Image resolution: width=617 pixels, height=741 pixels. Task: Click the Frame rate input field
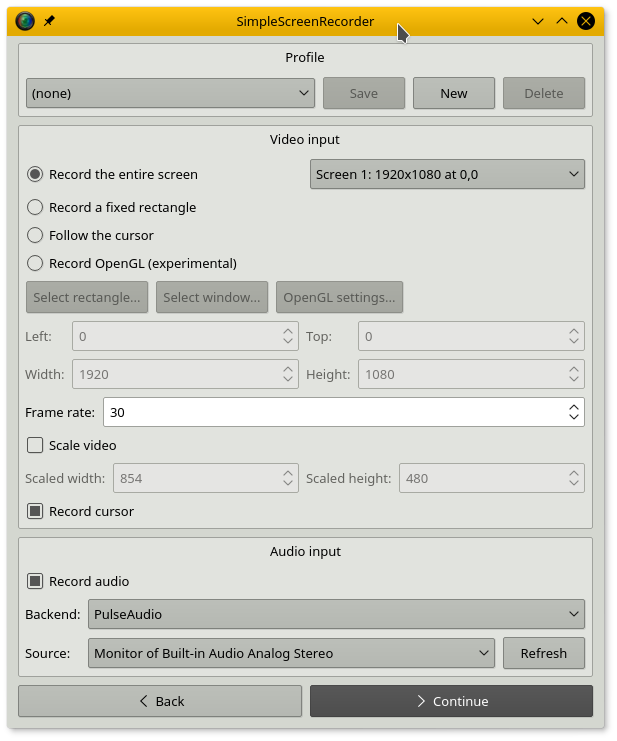330,412
